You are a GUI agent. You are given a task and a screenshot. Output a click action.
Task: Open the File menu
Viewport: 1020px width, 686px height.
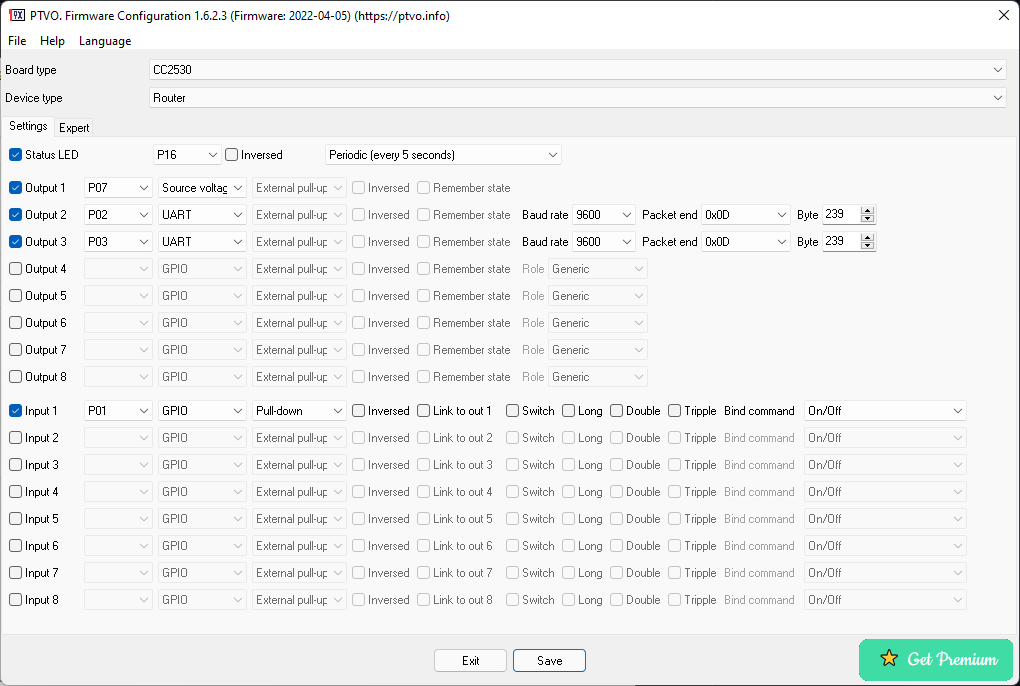[x=16, y=41]
